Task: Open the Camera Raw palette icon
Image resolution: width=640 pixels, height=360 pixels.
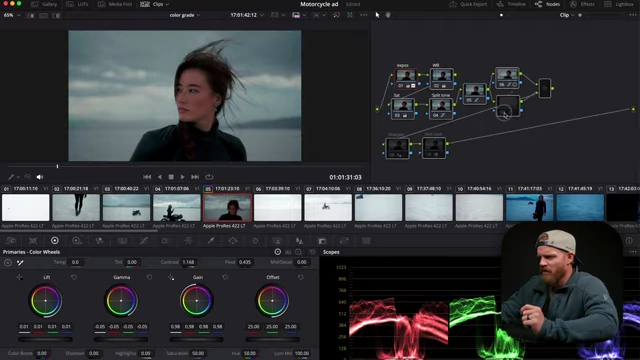Action: coord(11,241)
